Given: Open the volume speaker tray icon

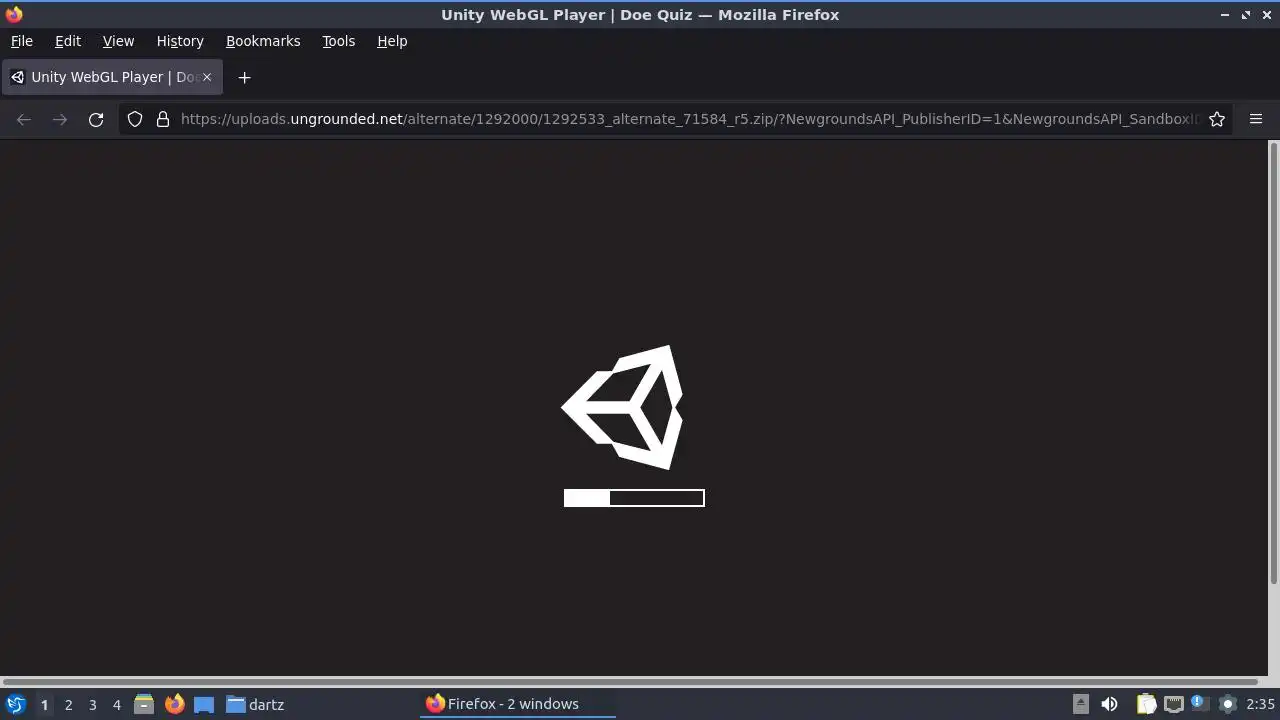Looking at the screenshot, I should click(1109, 704).
